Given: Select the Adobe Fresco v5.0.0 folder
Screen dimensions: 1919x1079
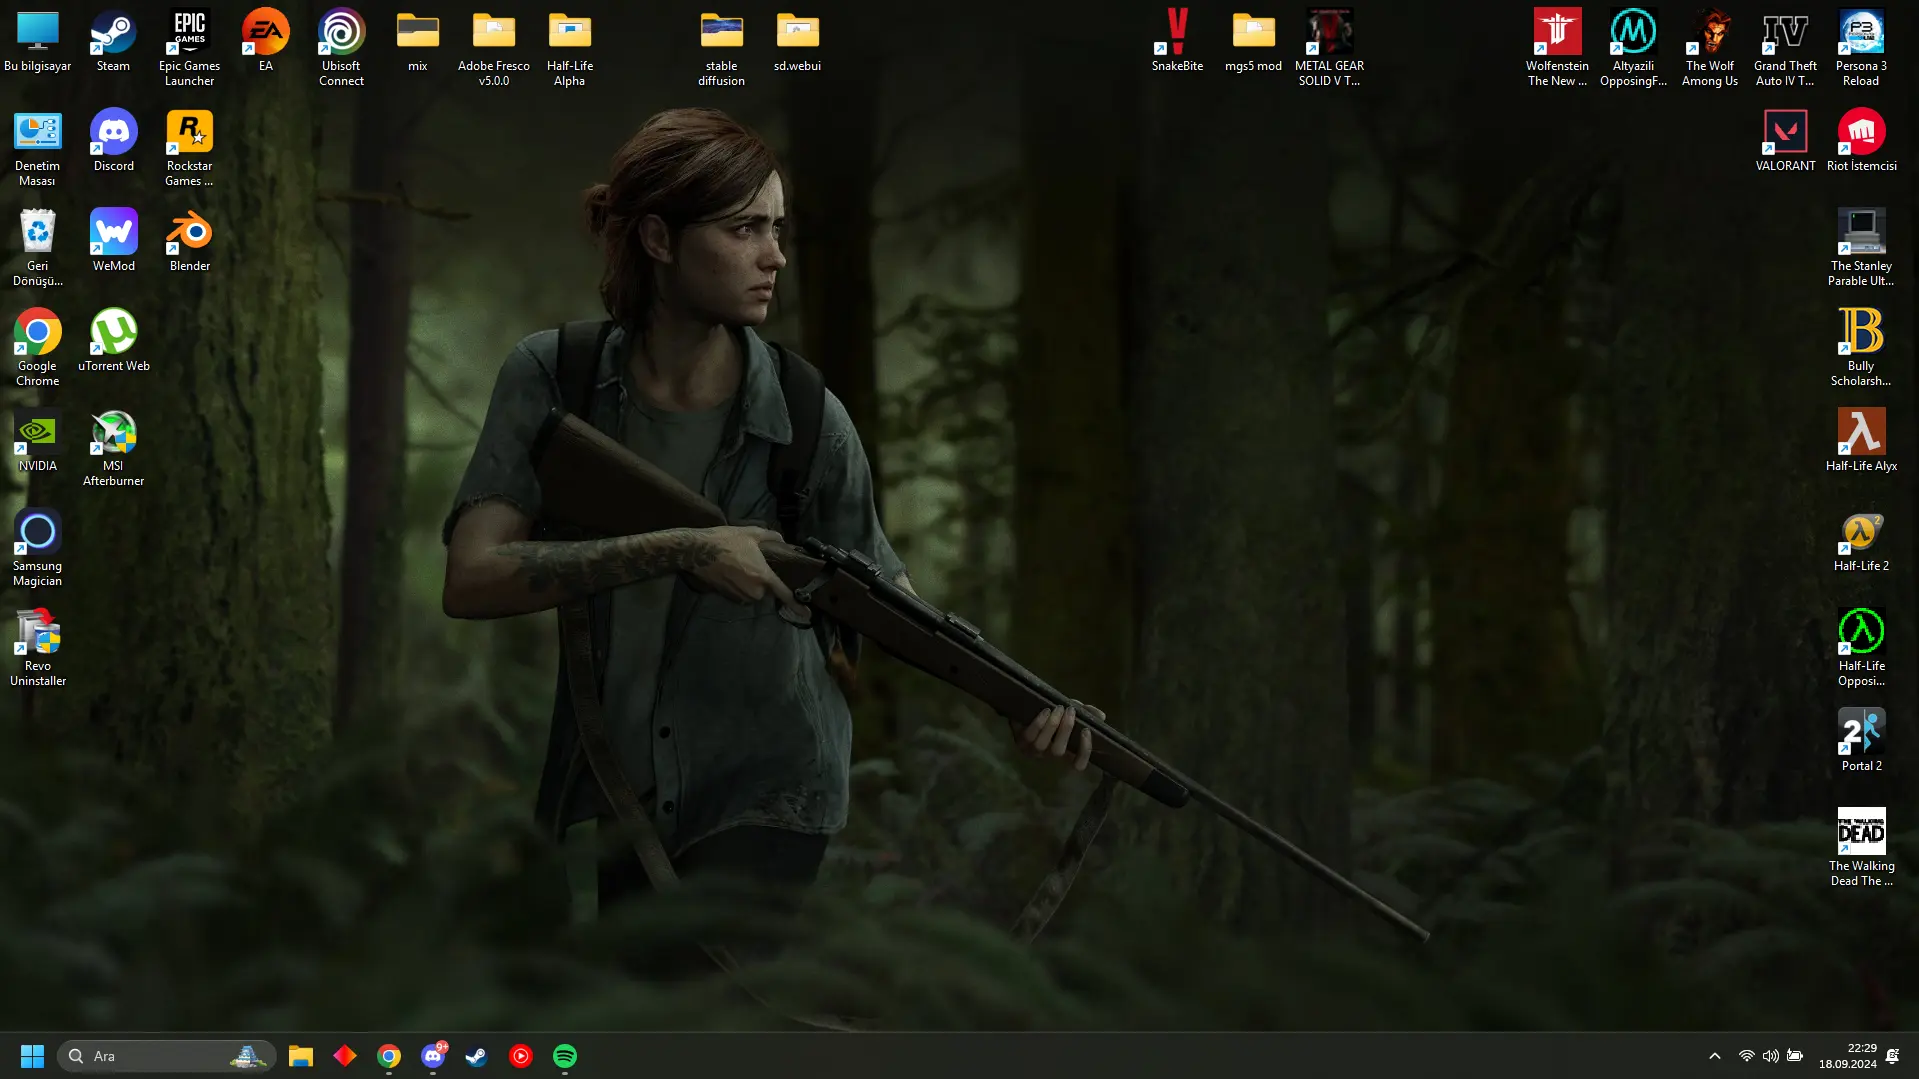Looking at the screenshot, I should point(494,48).
